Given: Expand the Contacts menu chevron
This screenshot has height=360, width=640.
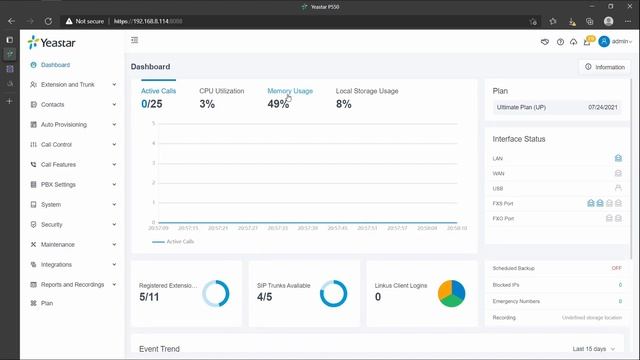Looking at the screenshot, I should click(114, 104).
